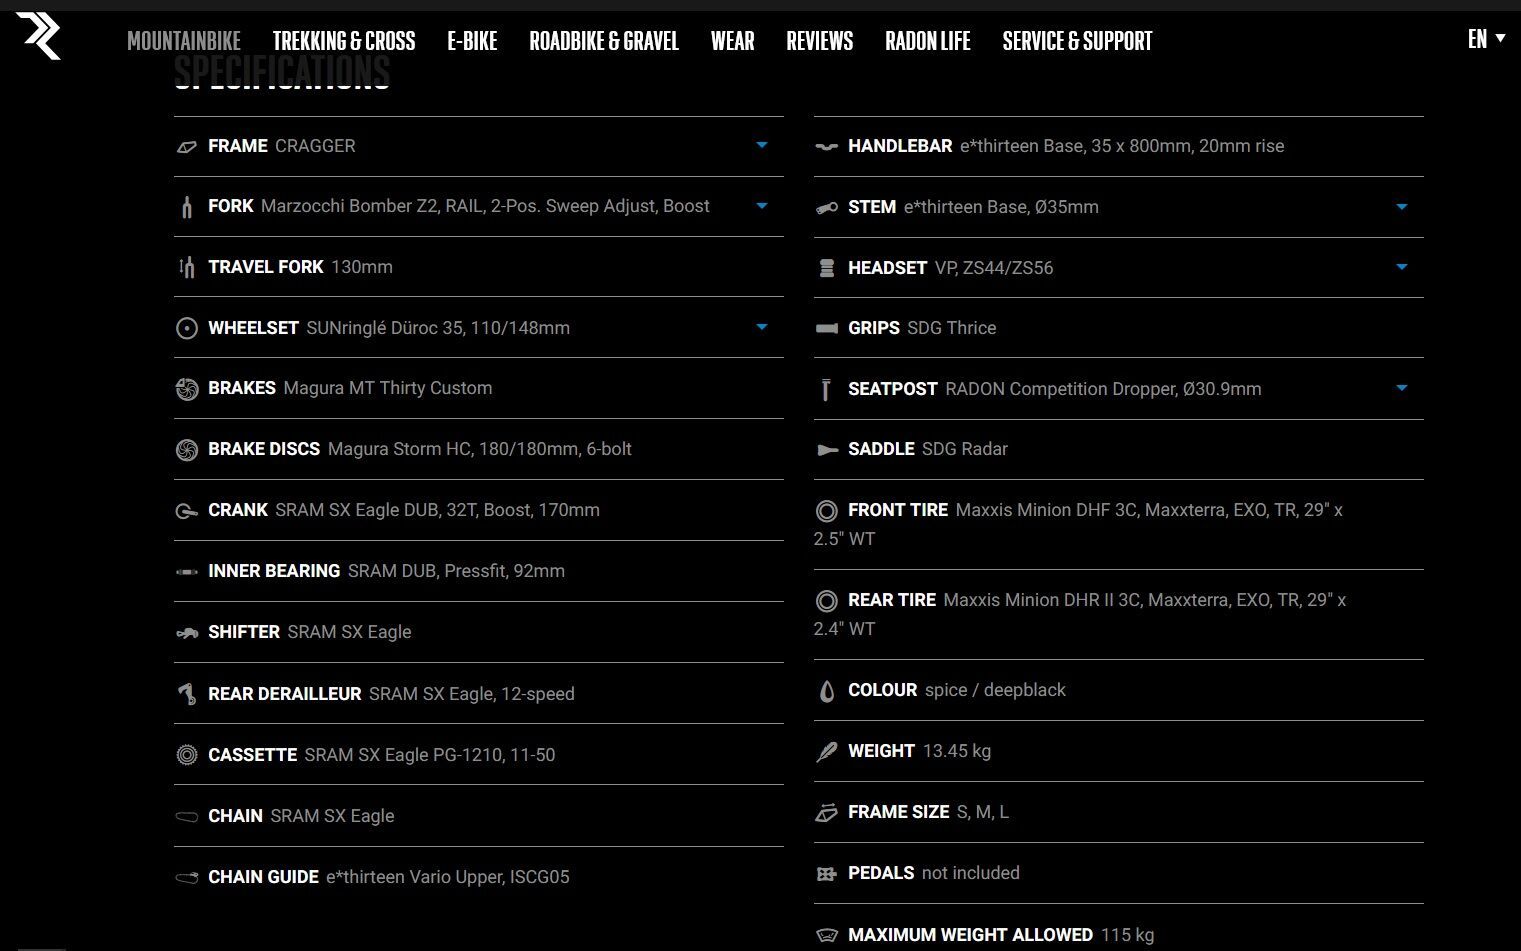Click the front tire ring icon
1521x951 pixels.
tap(827, 511)
